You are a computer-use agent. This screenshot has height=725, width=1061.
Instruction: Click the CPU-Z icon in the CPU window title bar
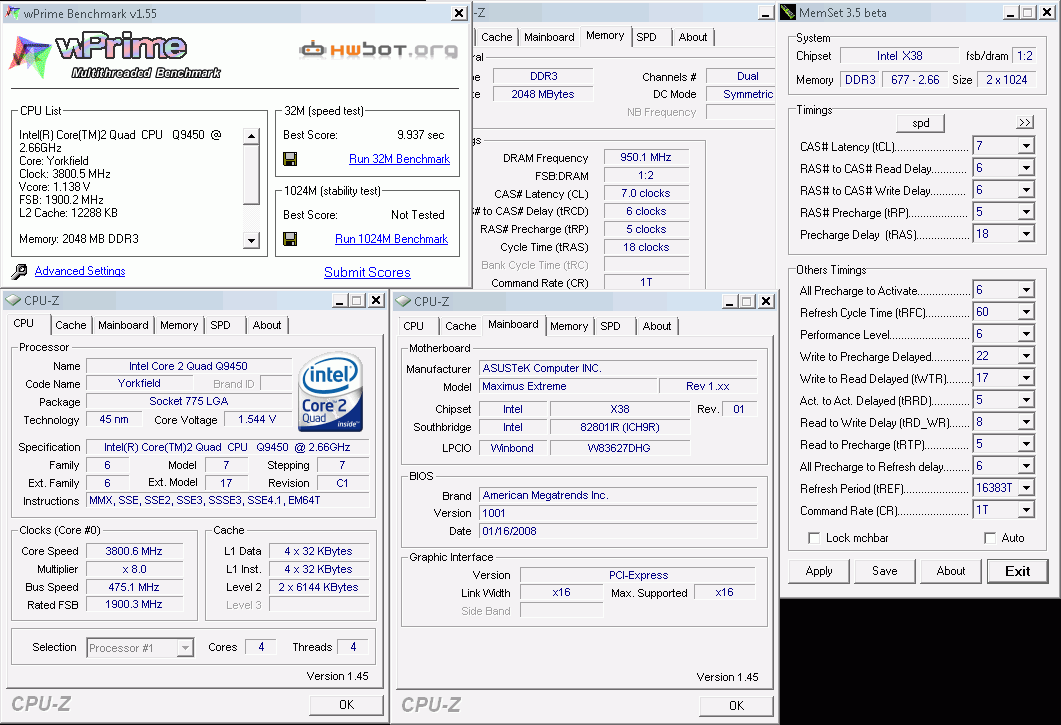13,300
